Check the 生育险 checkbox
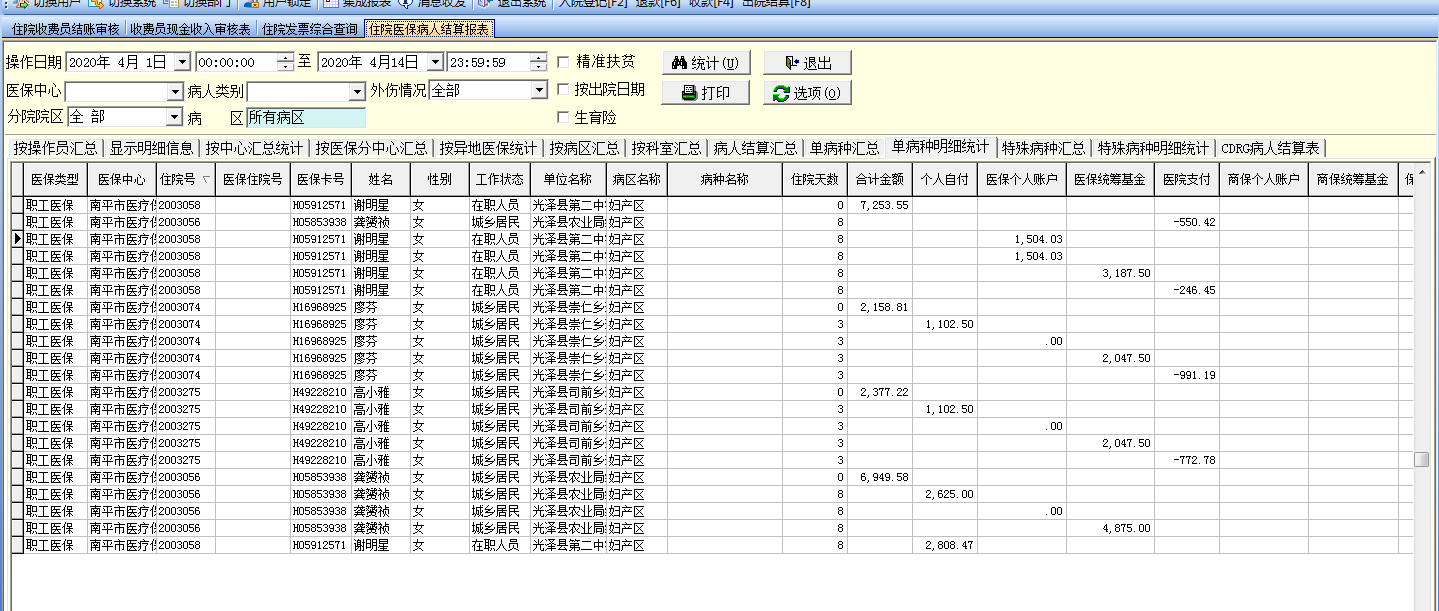 pyautogui.click(x=563, y=118)
